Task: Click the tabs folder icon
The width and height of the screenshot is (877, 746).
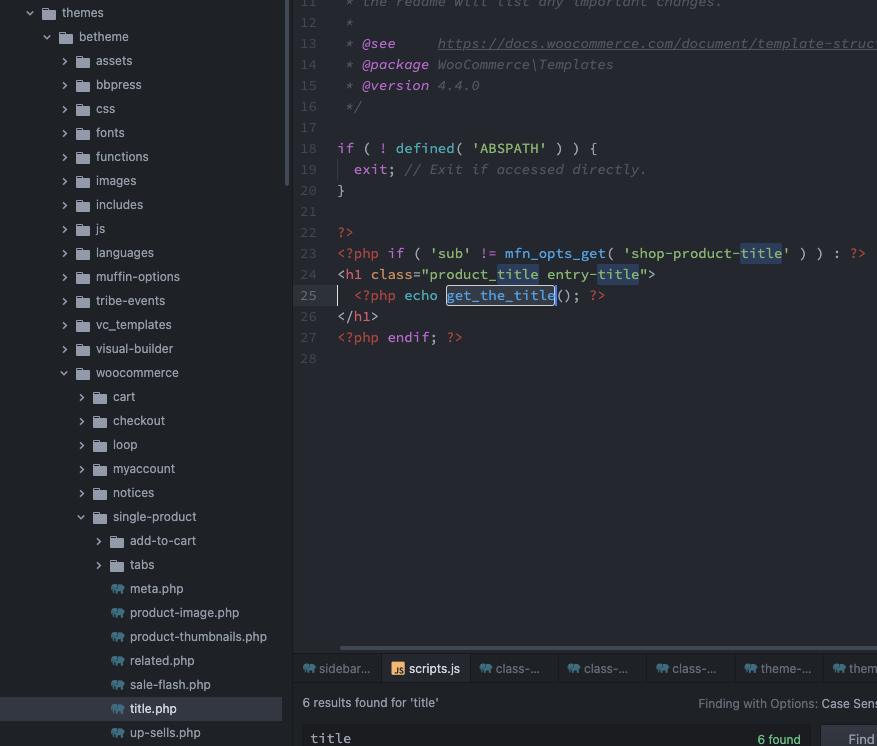Action: [x=117, y=566]
